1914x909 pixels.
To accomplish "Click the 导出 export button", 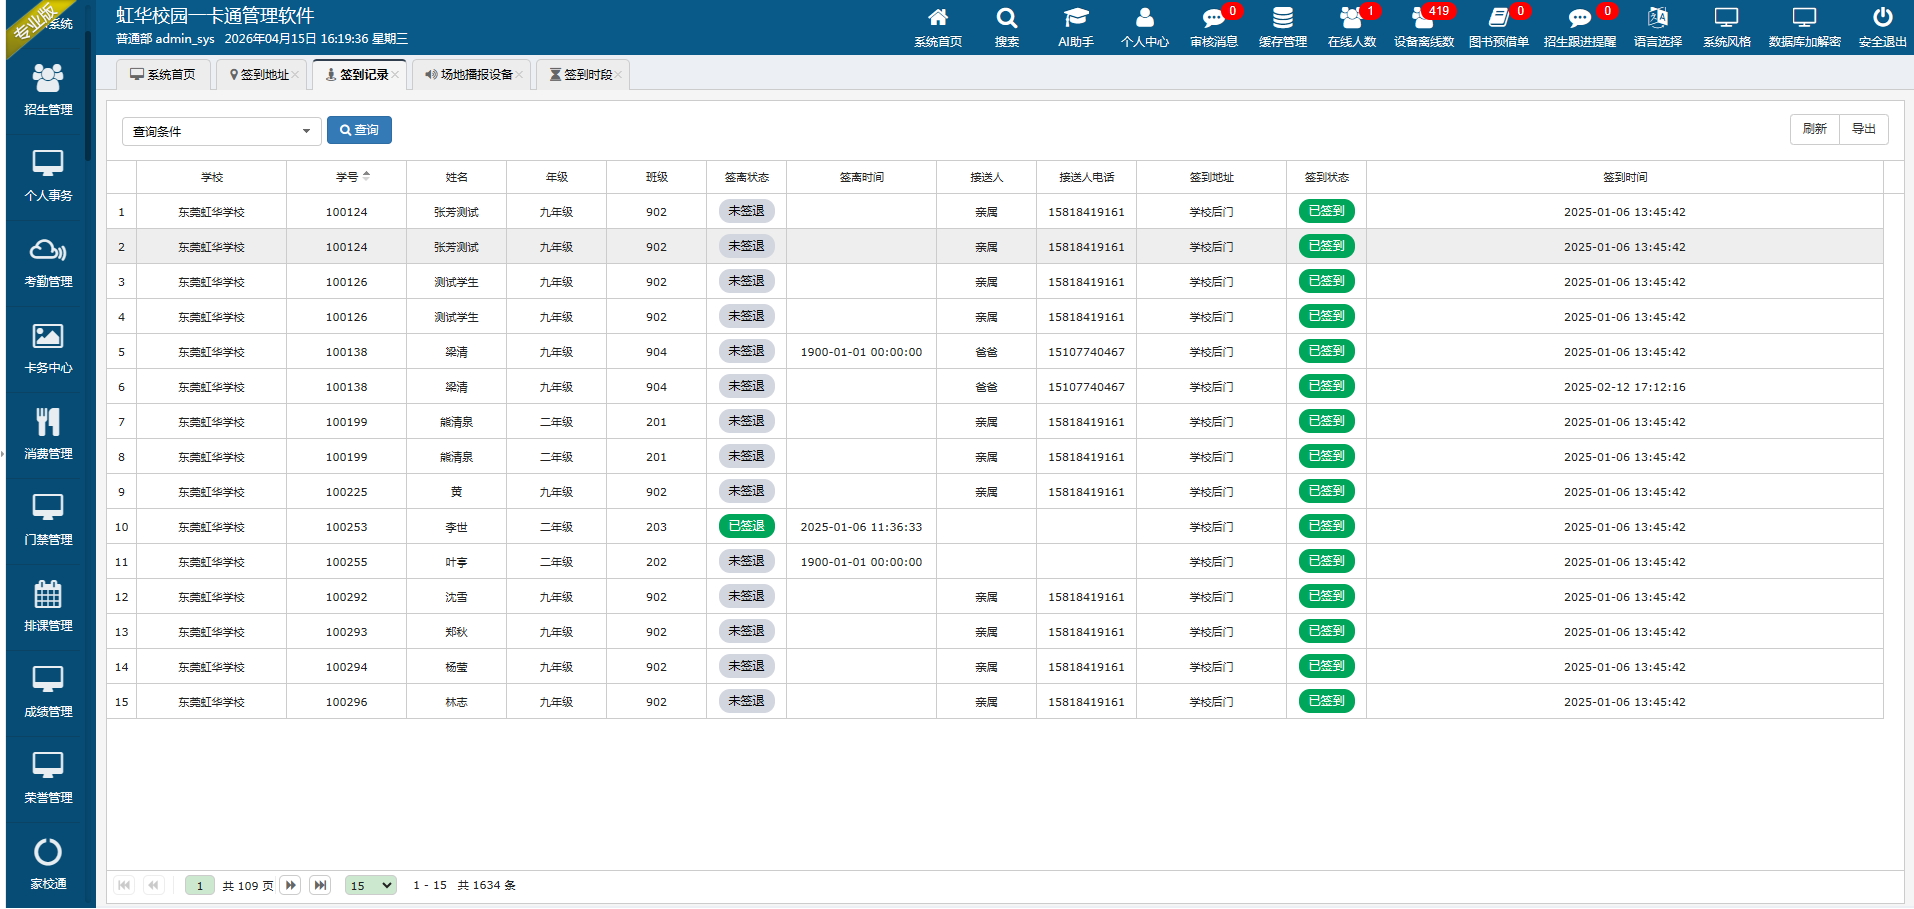I will click(x=1863, y=129).
